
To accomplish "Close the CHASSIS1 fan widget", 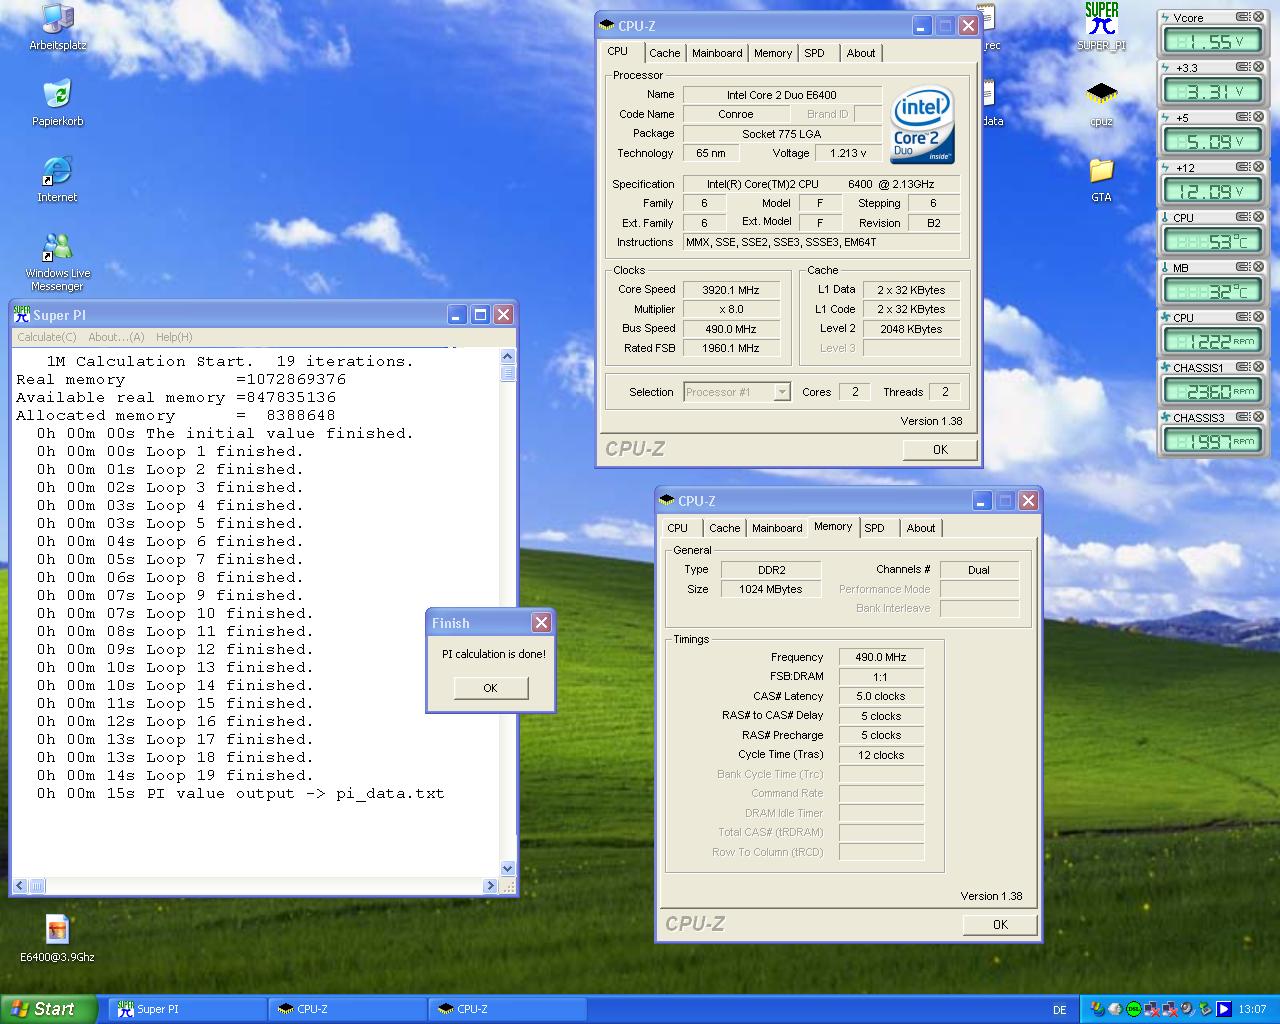I will click(1259, 367).
